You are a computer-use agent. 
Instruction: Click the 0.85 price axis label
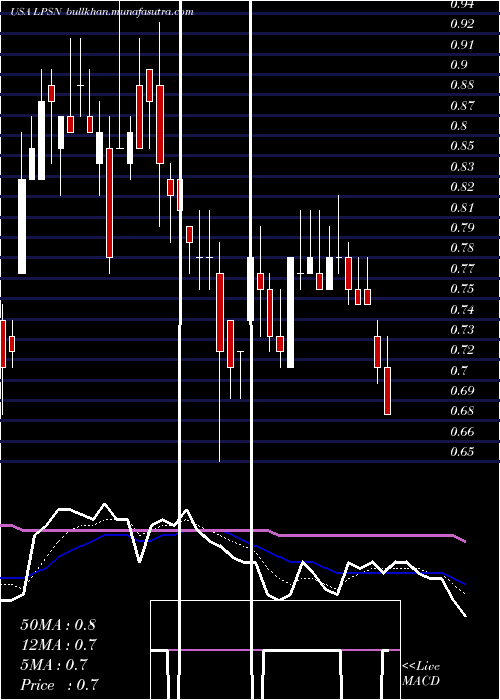click(462, 146)
